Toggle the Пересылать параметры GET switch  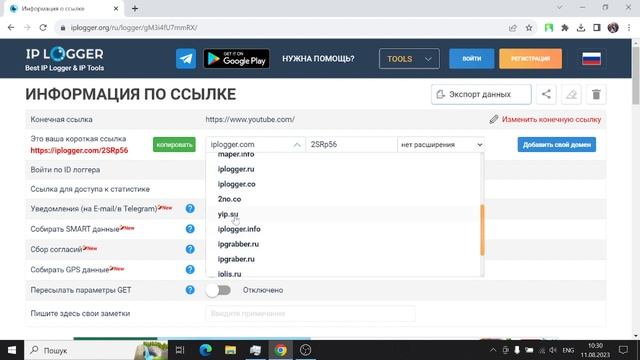pos(218,290)
